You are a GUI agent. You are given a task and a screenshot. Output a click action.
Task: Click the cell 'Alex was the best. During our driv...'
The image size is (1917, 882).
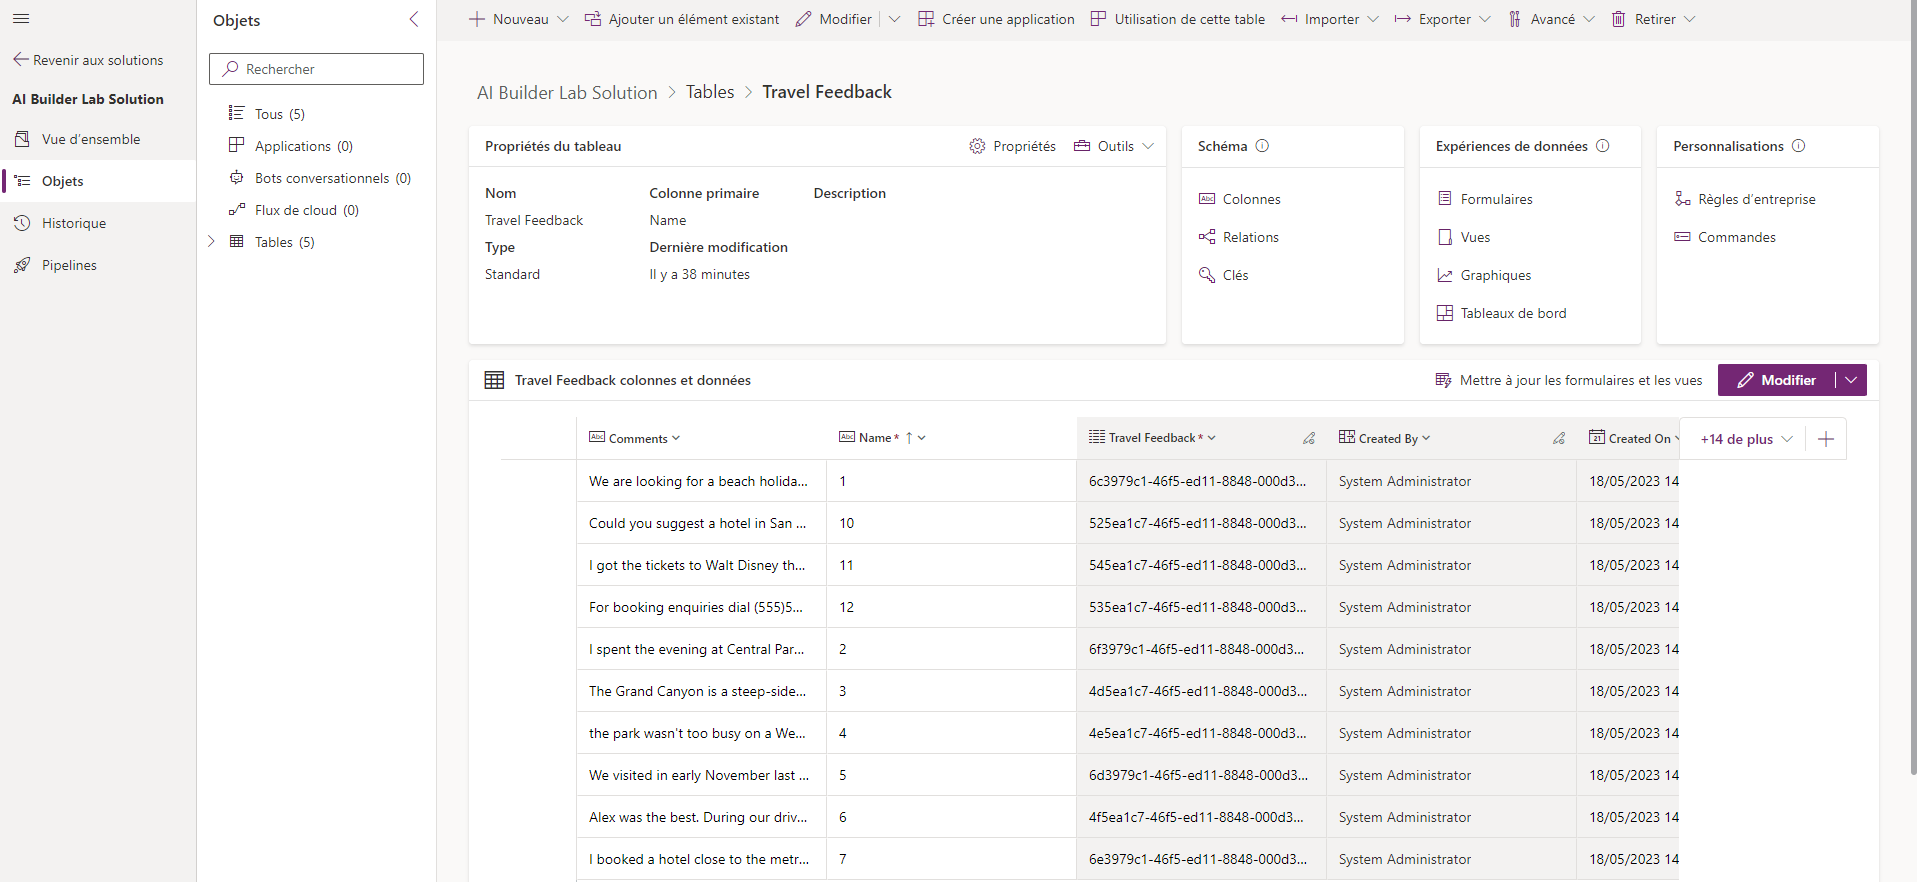pyautogui.click(x=702, y=817)
